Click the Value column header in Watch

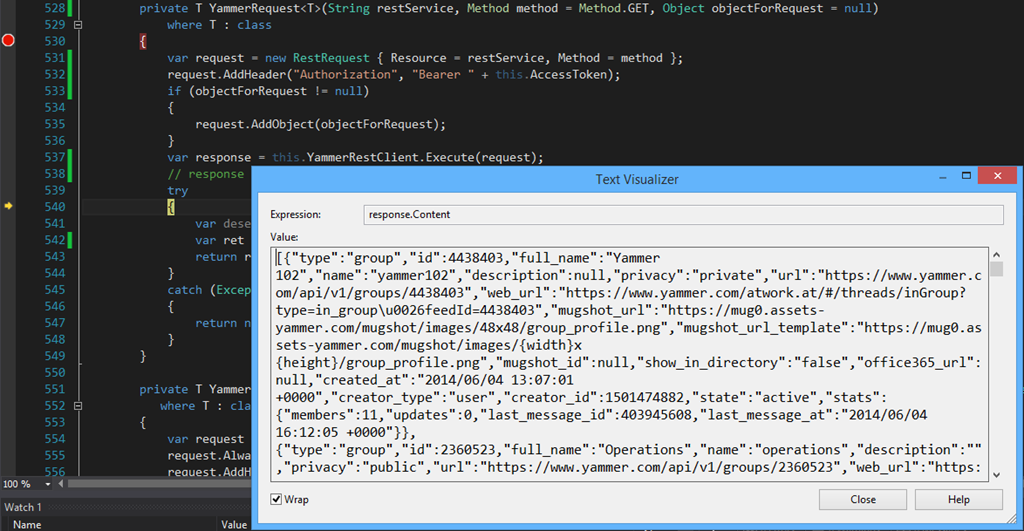coord(233,524)
